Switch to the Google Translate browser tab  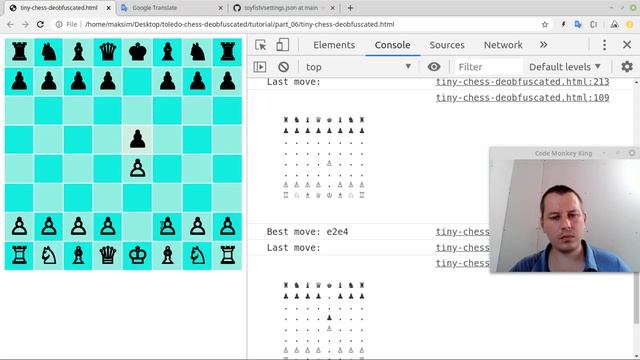[x=171, y=8]
